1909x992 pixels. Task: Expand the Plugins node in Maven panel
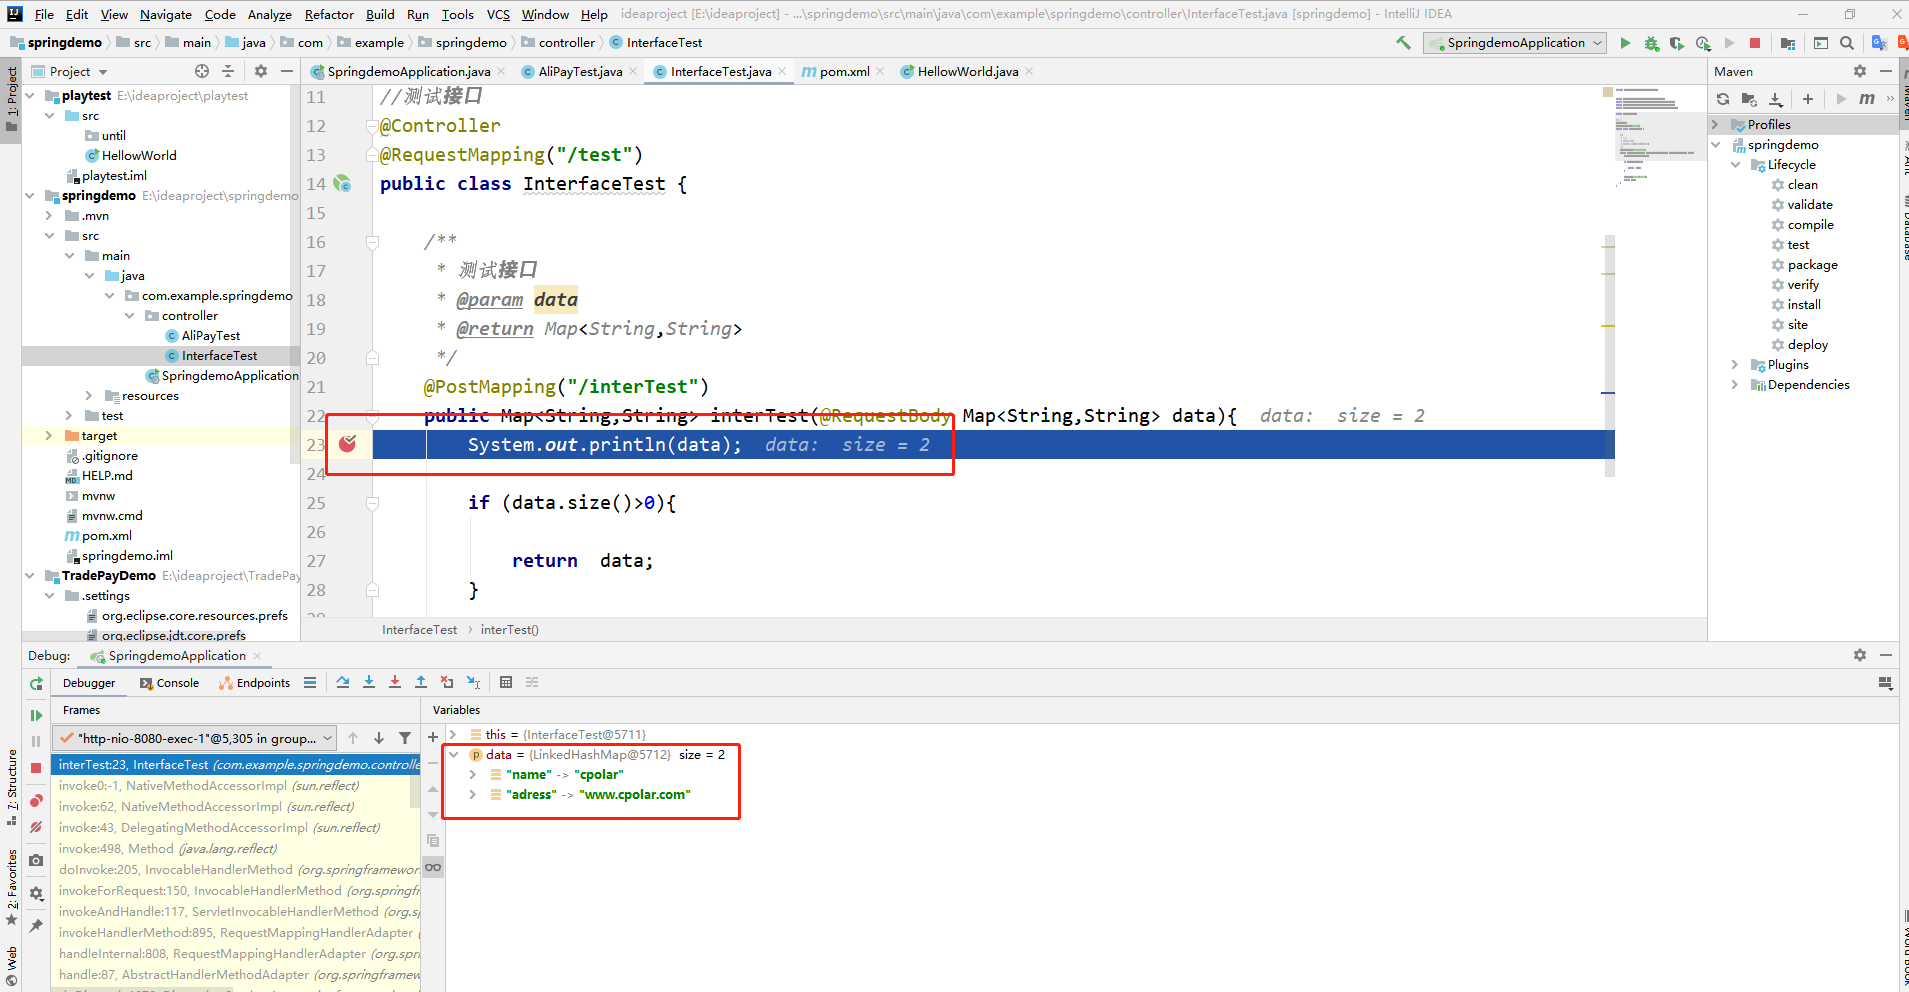tap(1735, 364)
